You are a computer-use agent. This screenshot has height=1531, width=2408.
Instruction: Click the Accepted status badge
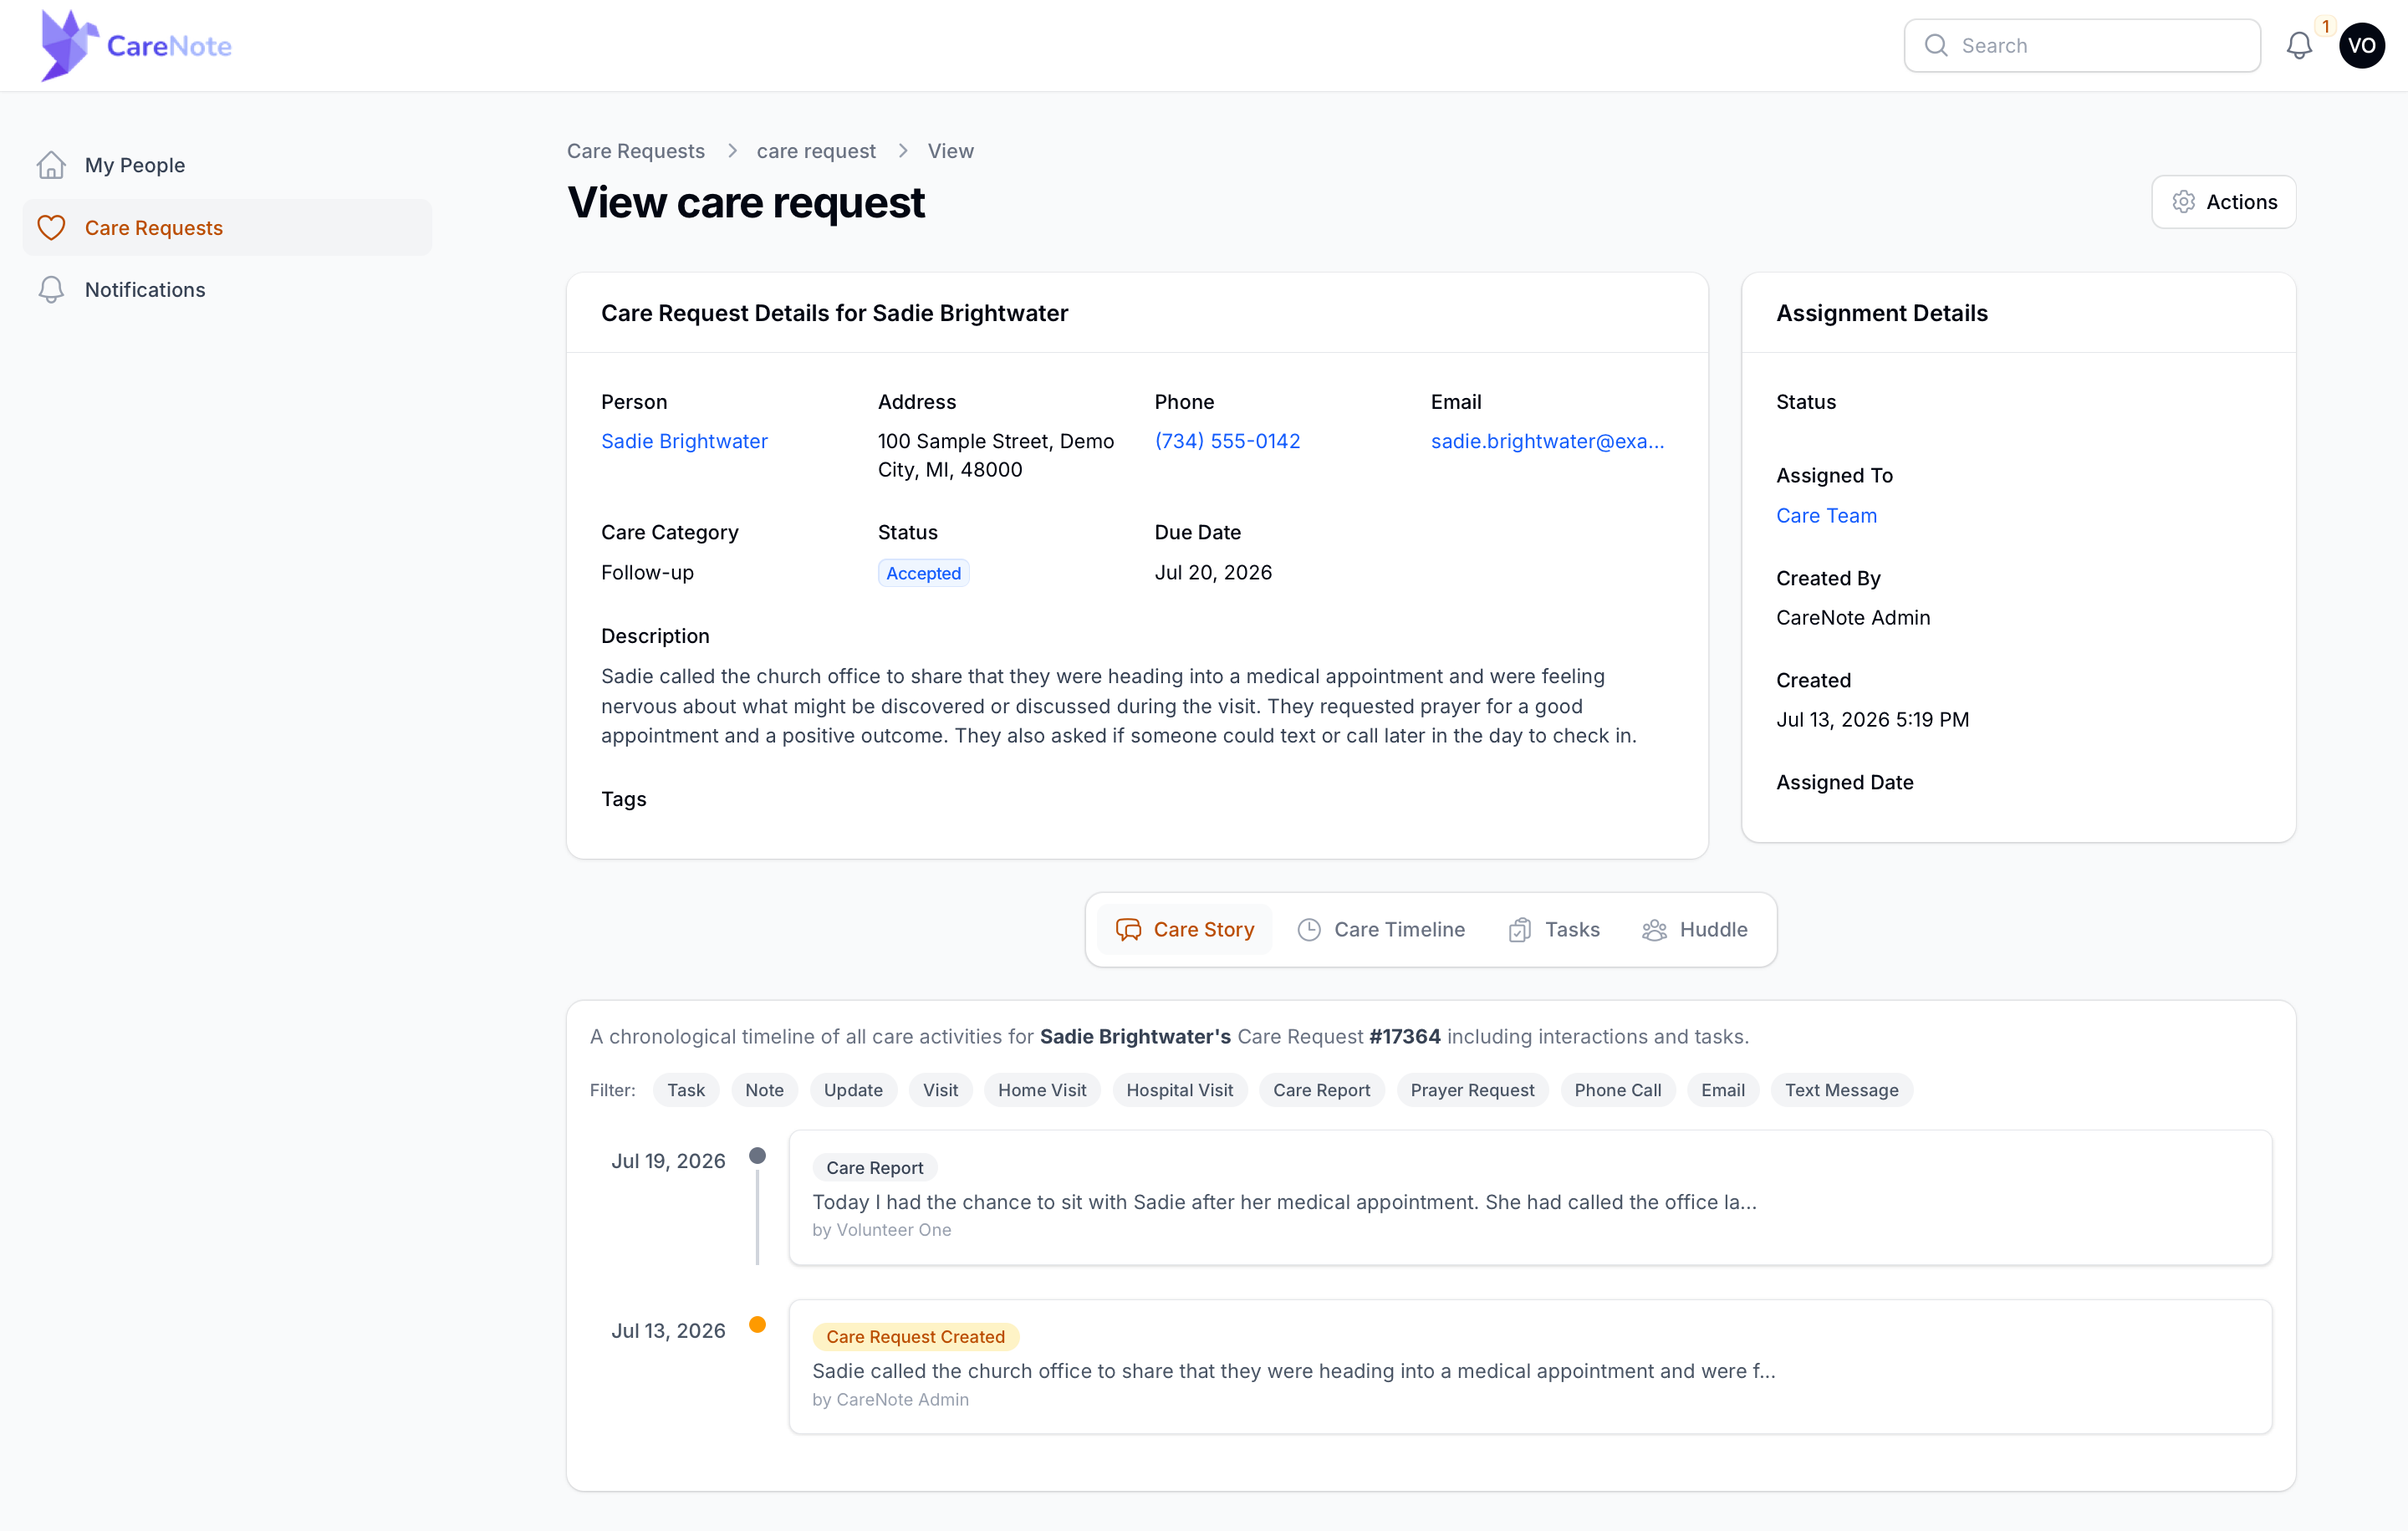pos(923,573)
